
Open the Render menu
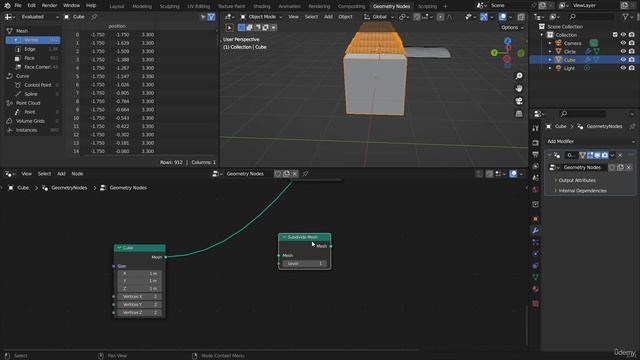pos(49,6)
